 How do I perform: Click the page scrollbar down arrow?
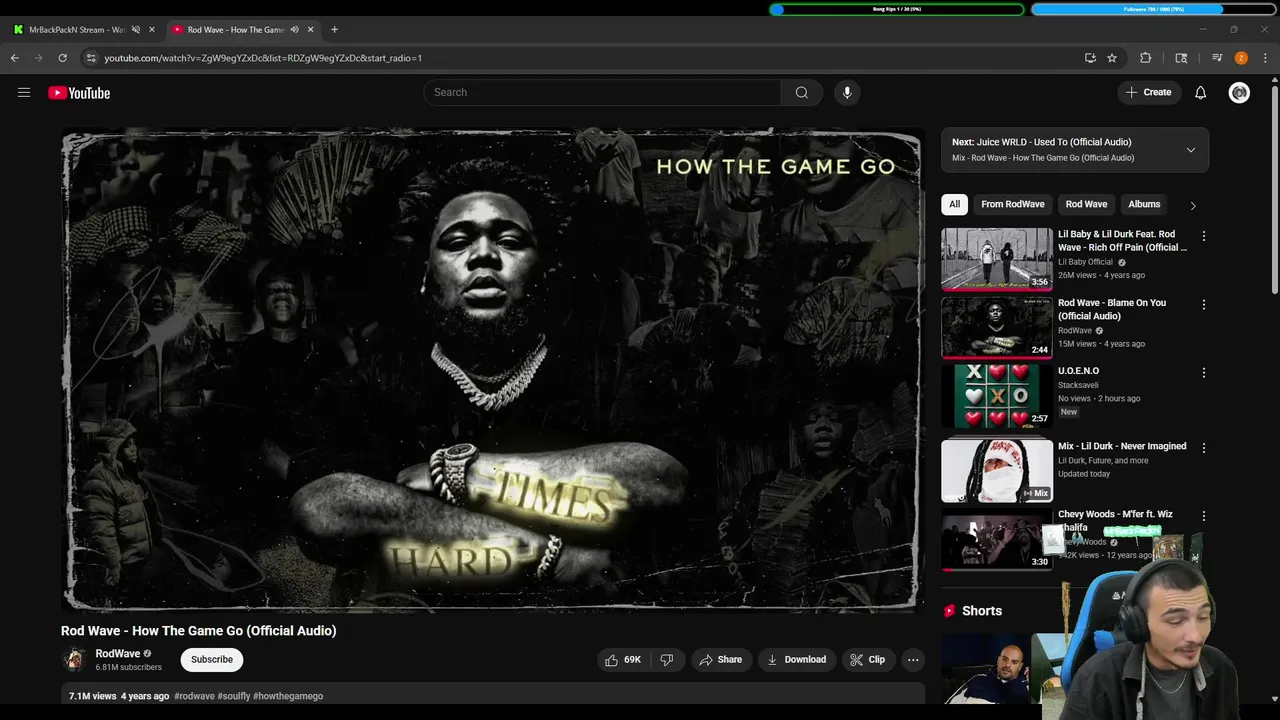(1274, 698)
